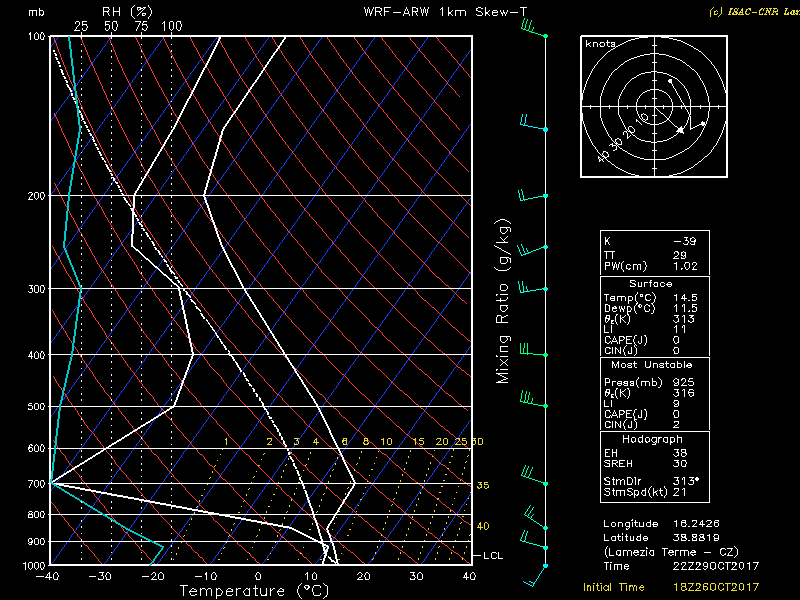Click the -20 temperature axis label
Image resolution: width=800 pixels, height=600 pixels.
[x=153, y=576]
